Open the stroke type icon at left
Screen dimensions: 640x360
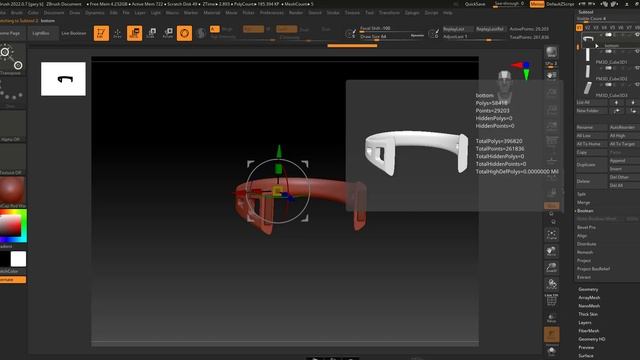coord(12,59)
